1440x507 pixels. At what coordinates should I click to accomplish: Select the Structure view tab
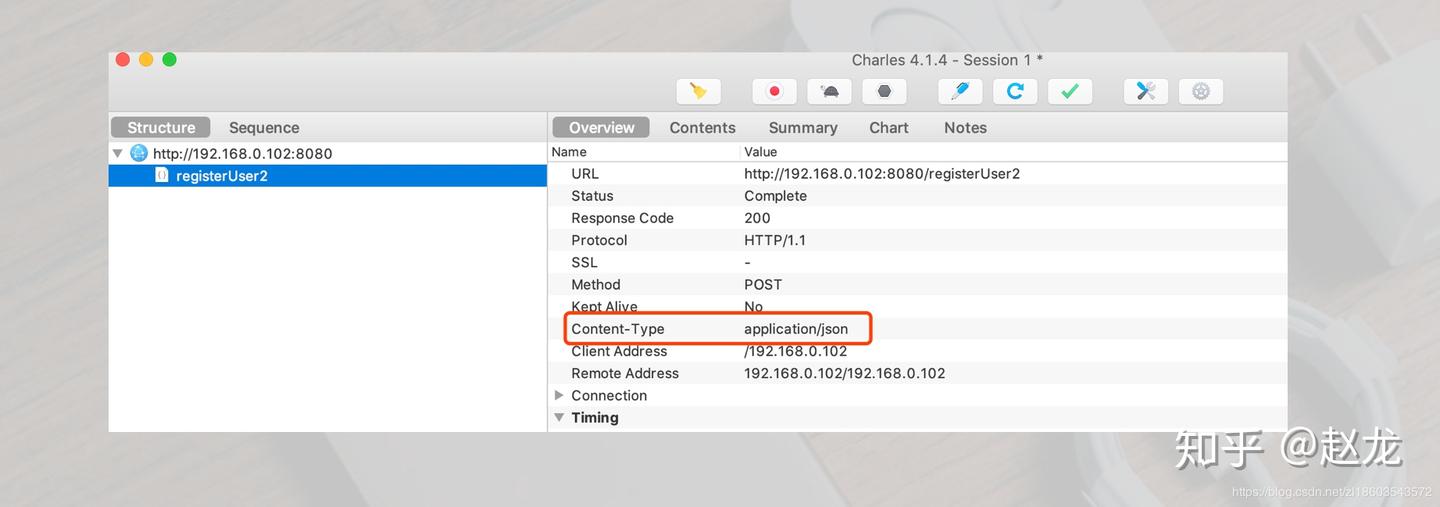(161, 127)
